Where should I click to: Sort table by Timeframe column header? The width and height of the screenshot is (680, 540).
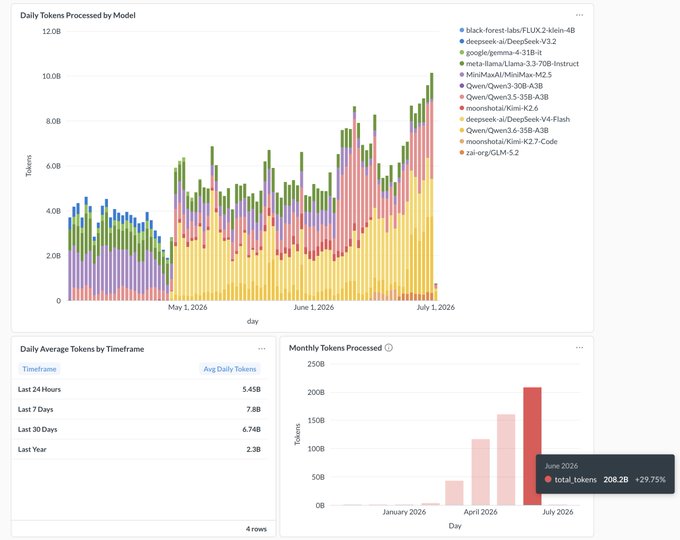click(x=39, y=369)
